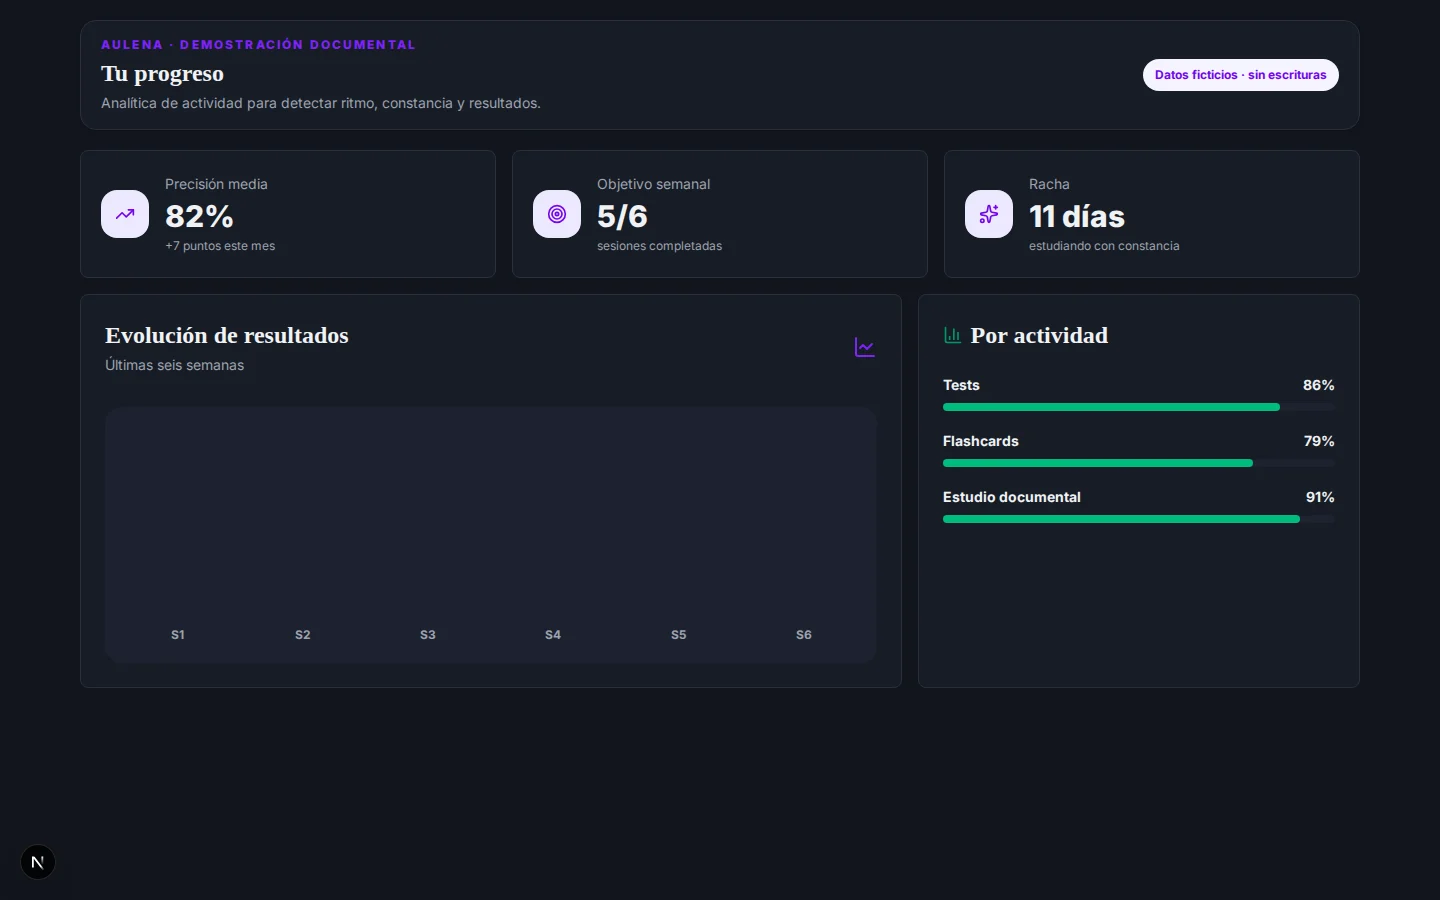
Task: Click the Estudio documental progress bar
Action: click(1139, 519)
